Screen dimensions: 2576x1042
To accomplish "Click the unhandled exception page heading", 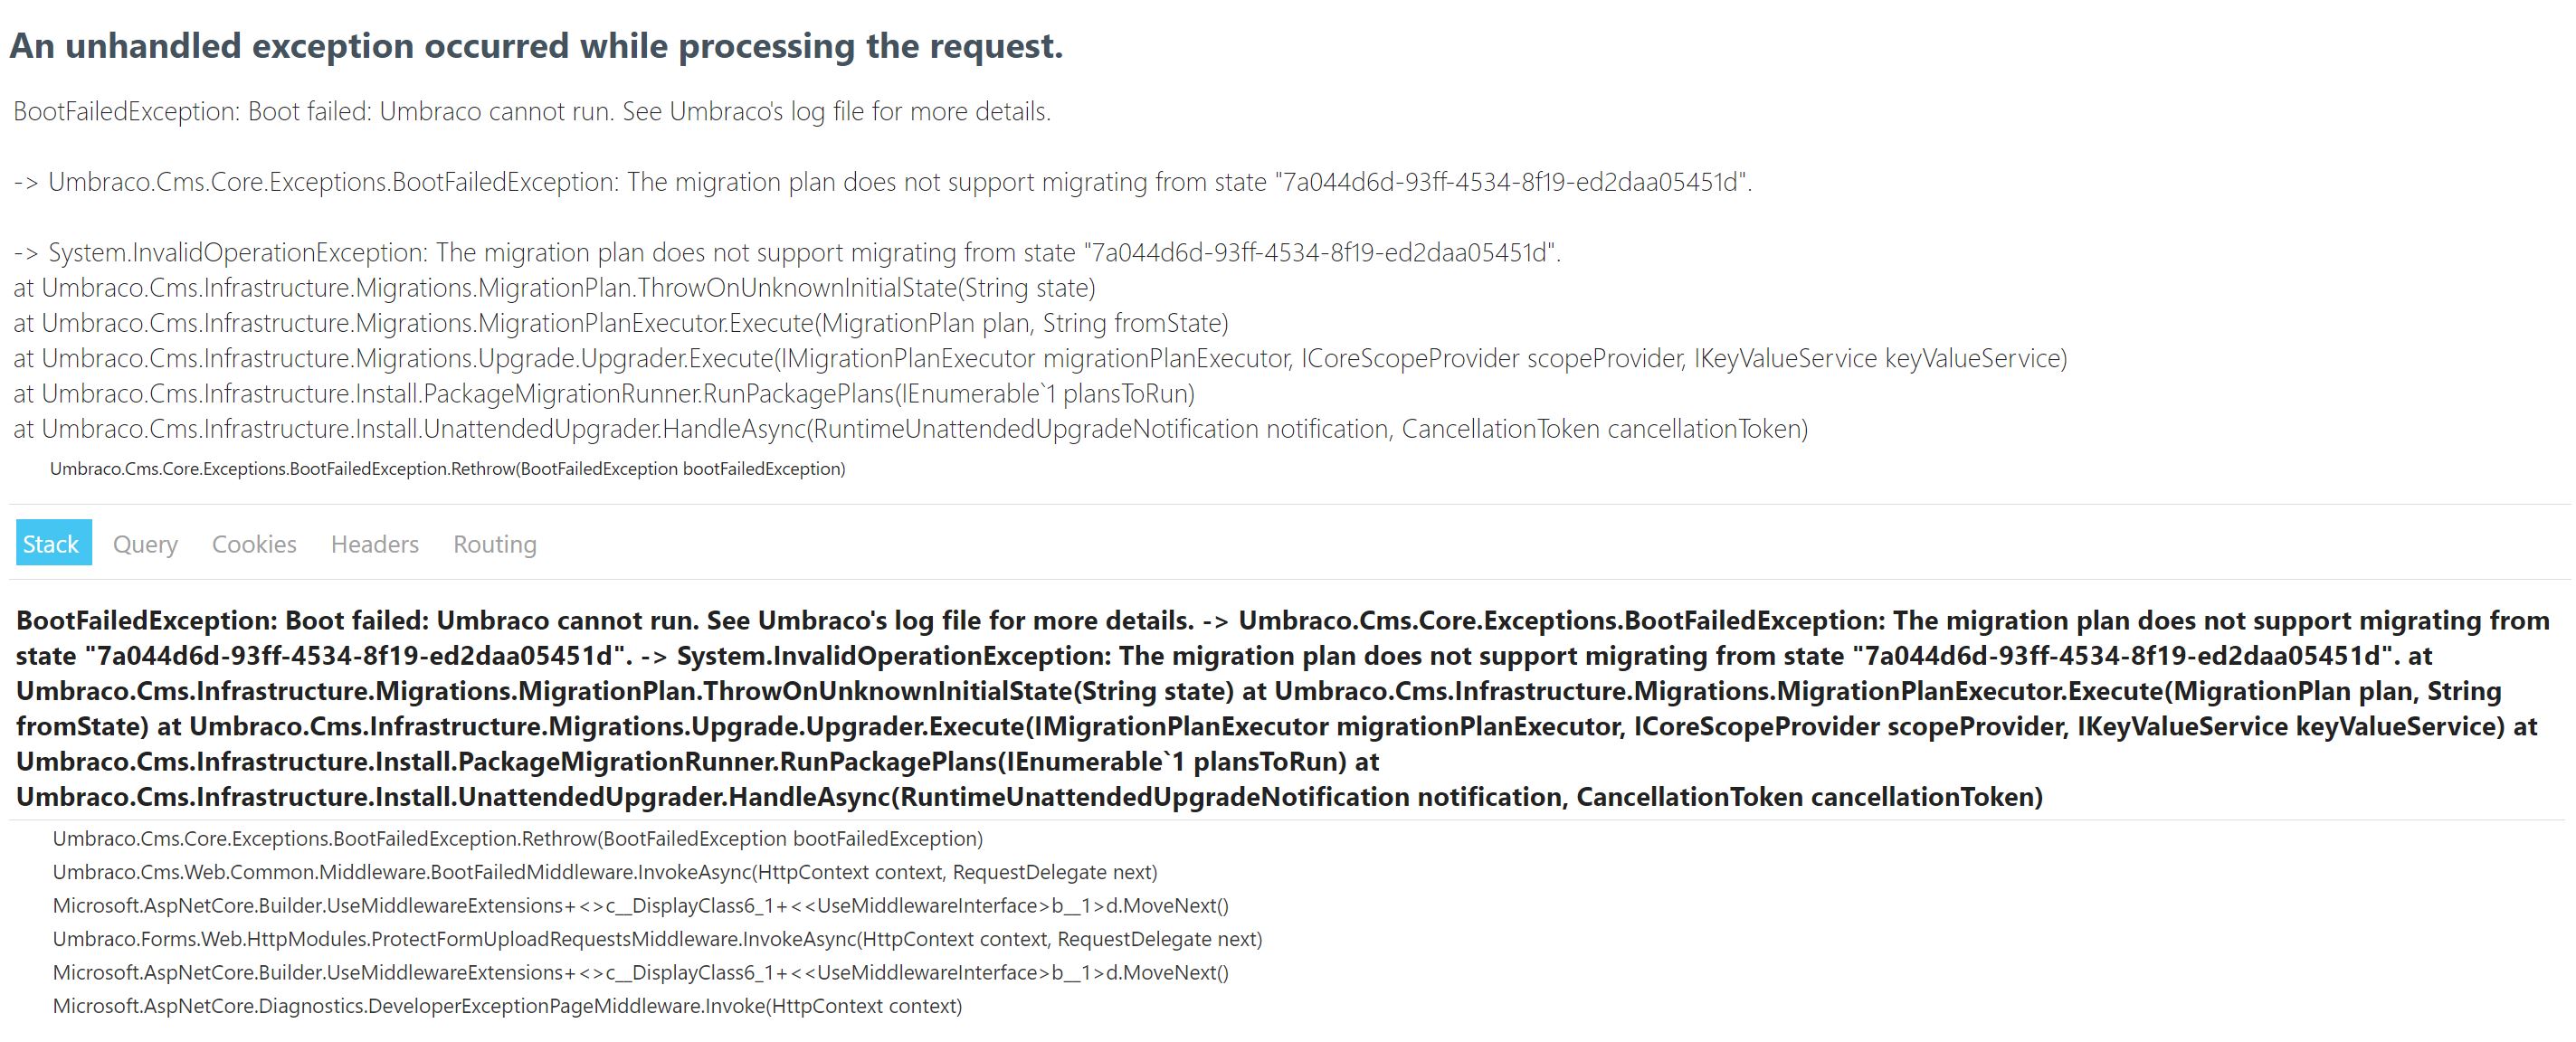I will click(x=536, y=46).
